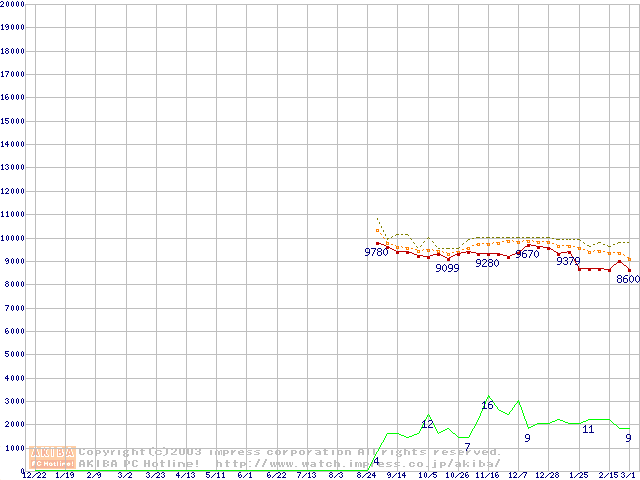Select the 8/24 date on x-axis
Viewport: 640px width, 480px height.
pyautogui.click(x=365, y=475)
